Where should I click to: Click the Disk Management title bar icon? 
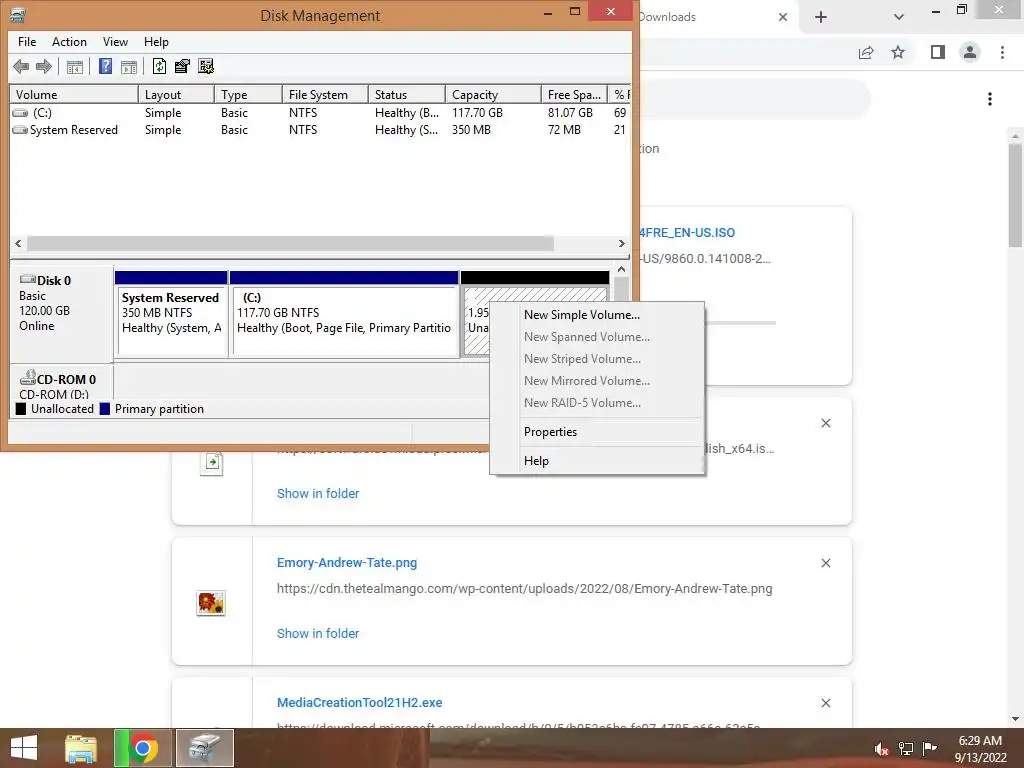[x=18, y=15]
